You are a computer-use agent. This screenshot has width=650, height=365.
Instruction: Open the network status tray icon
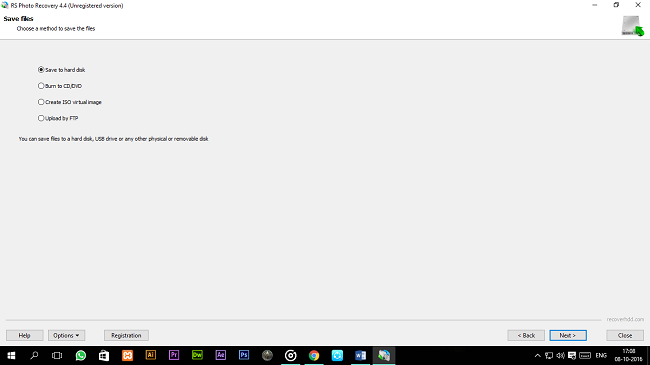click(x=549, y=355)
